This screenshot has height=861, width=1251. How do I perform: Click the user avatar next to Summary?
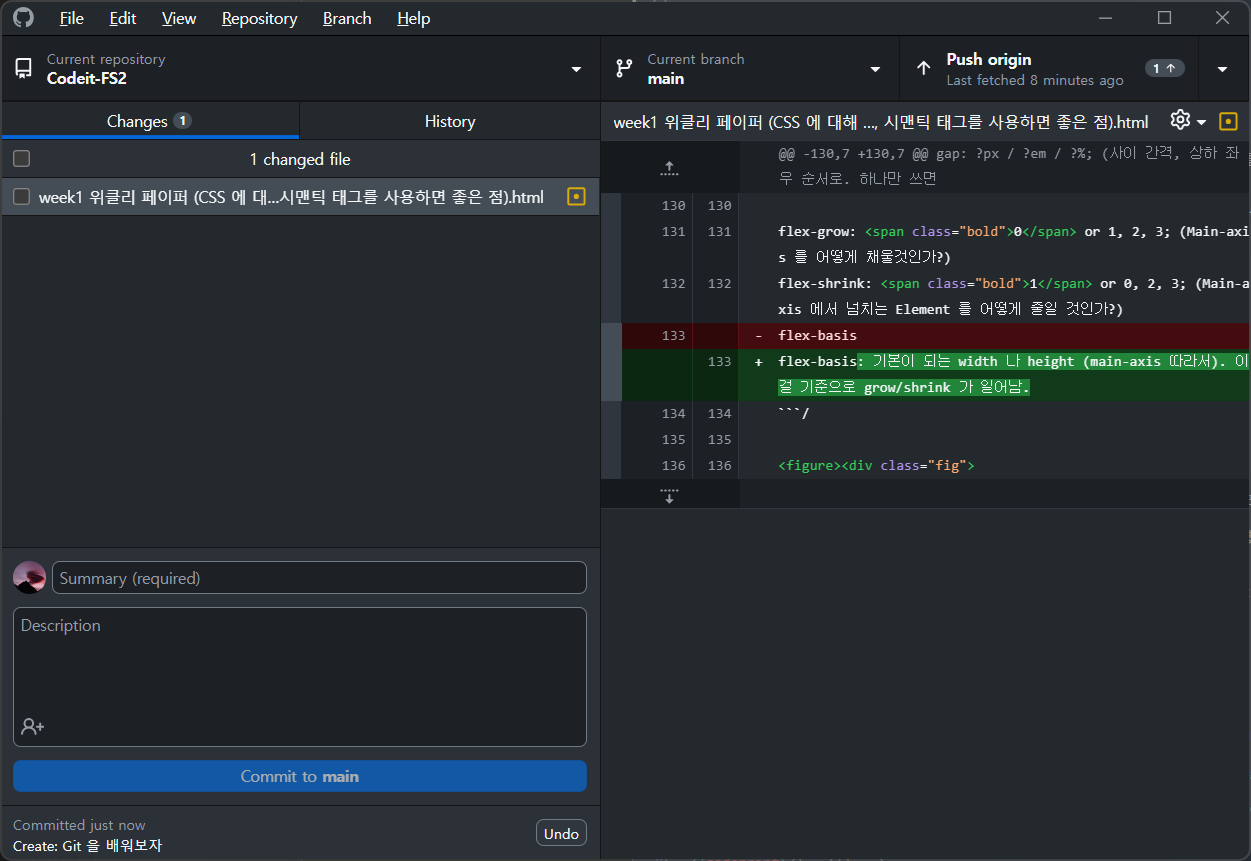tap(29, 577)
